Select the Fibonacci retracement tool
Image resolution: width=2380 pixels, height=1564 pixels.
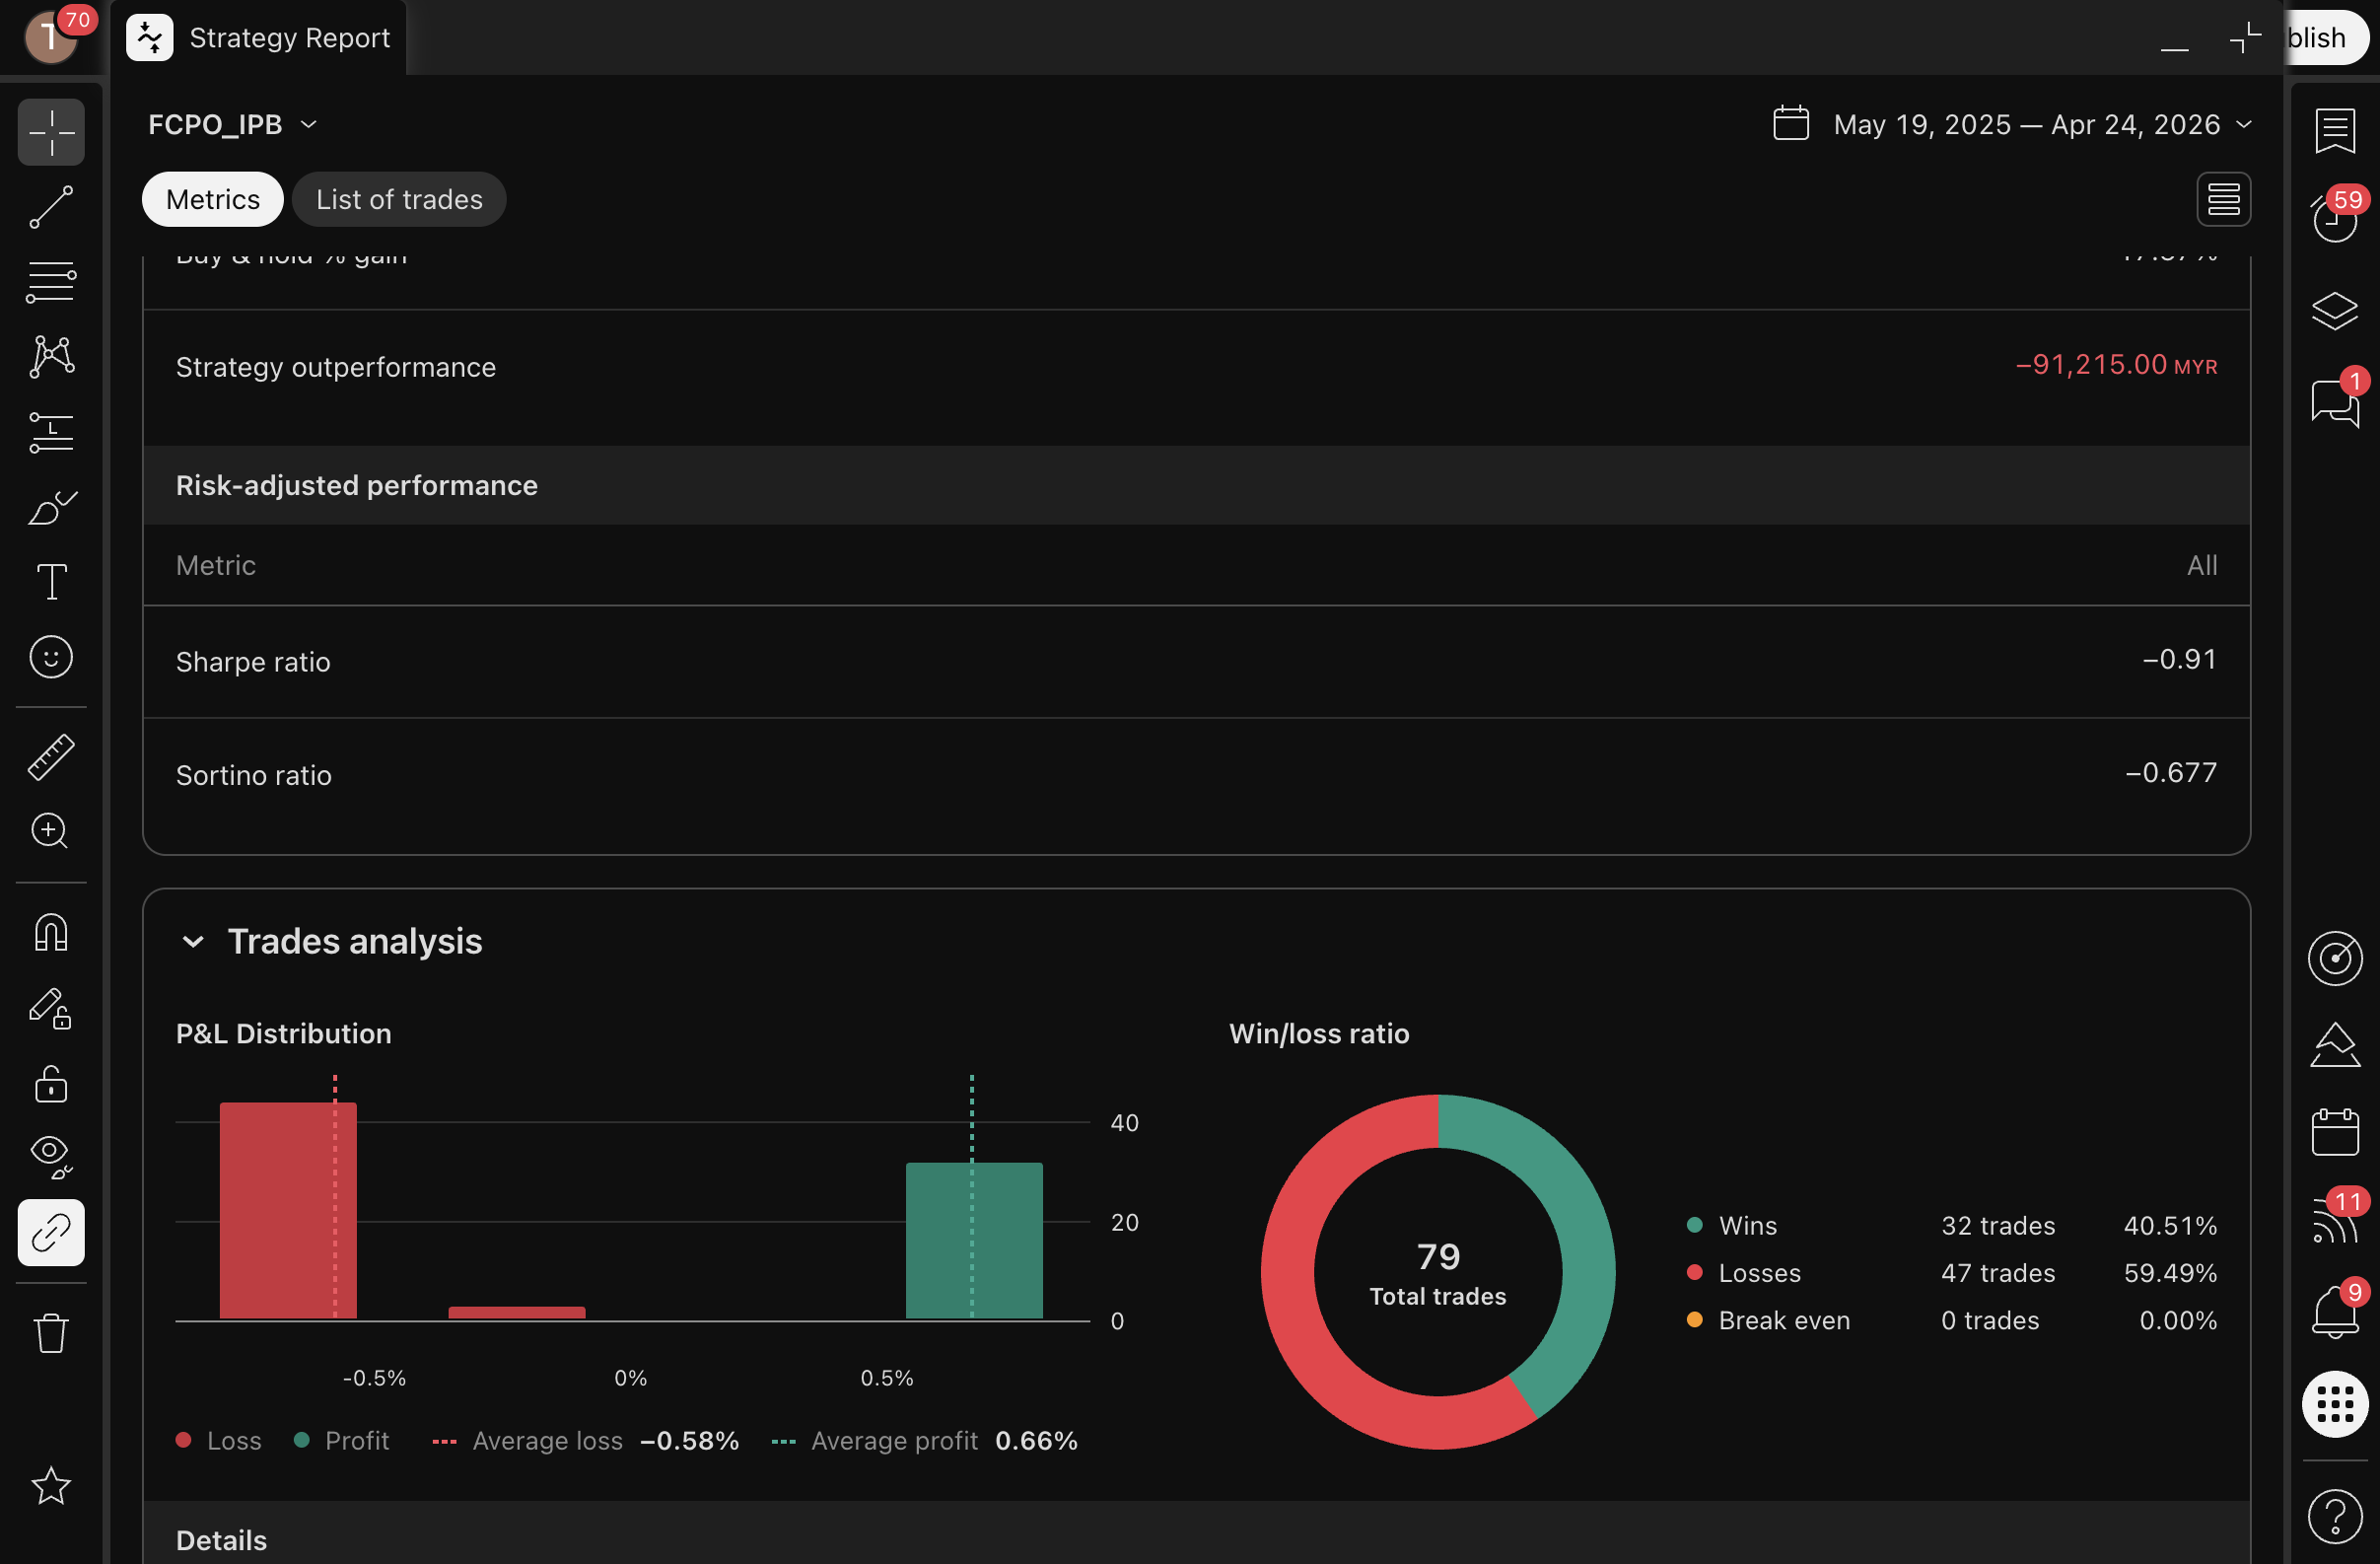51,282
